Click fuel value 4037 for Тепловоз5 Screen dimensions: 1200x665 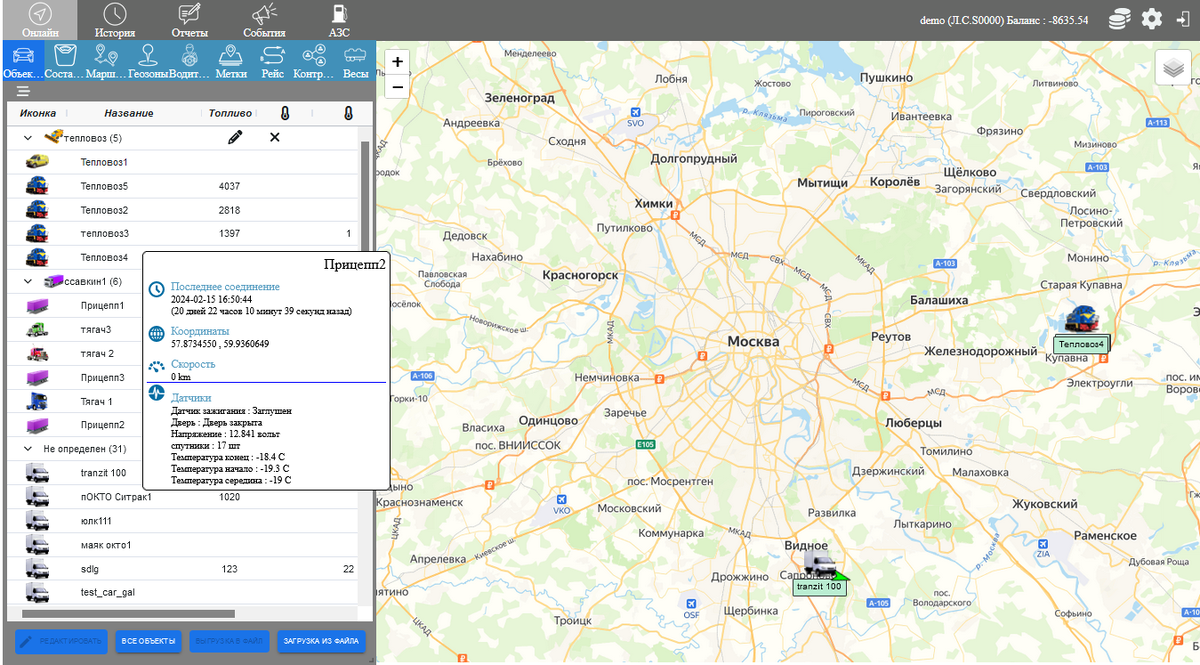tap(229, 186)
